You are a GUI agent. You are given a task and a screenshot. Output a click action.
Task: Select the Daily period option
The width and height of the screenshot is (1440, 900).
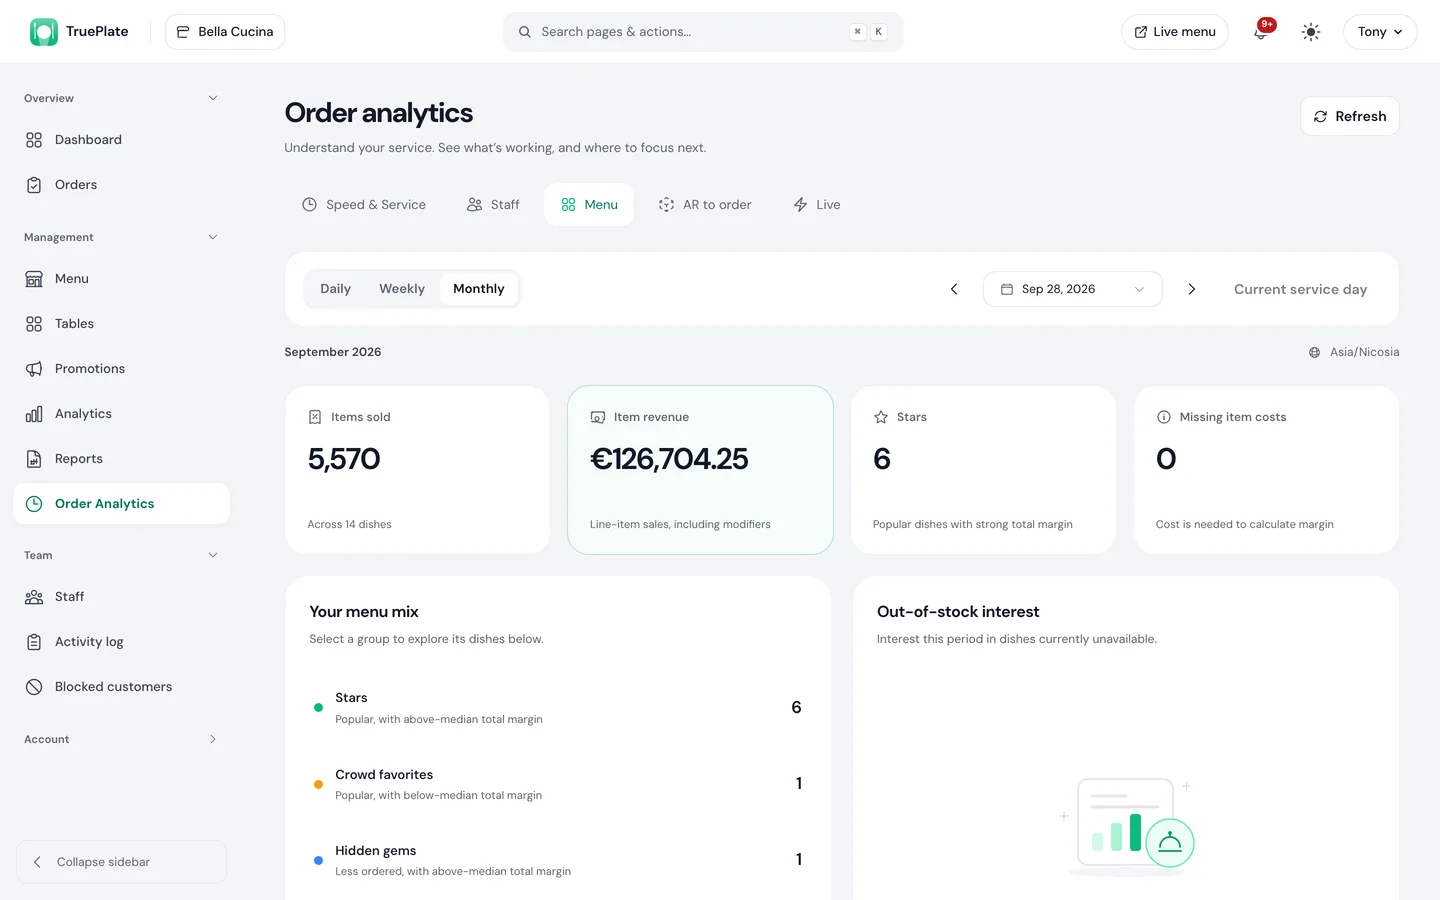tap(335, 289)
